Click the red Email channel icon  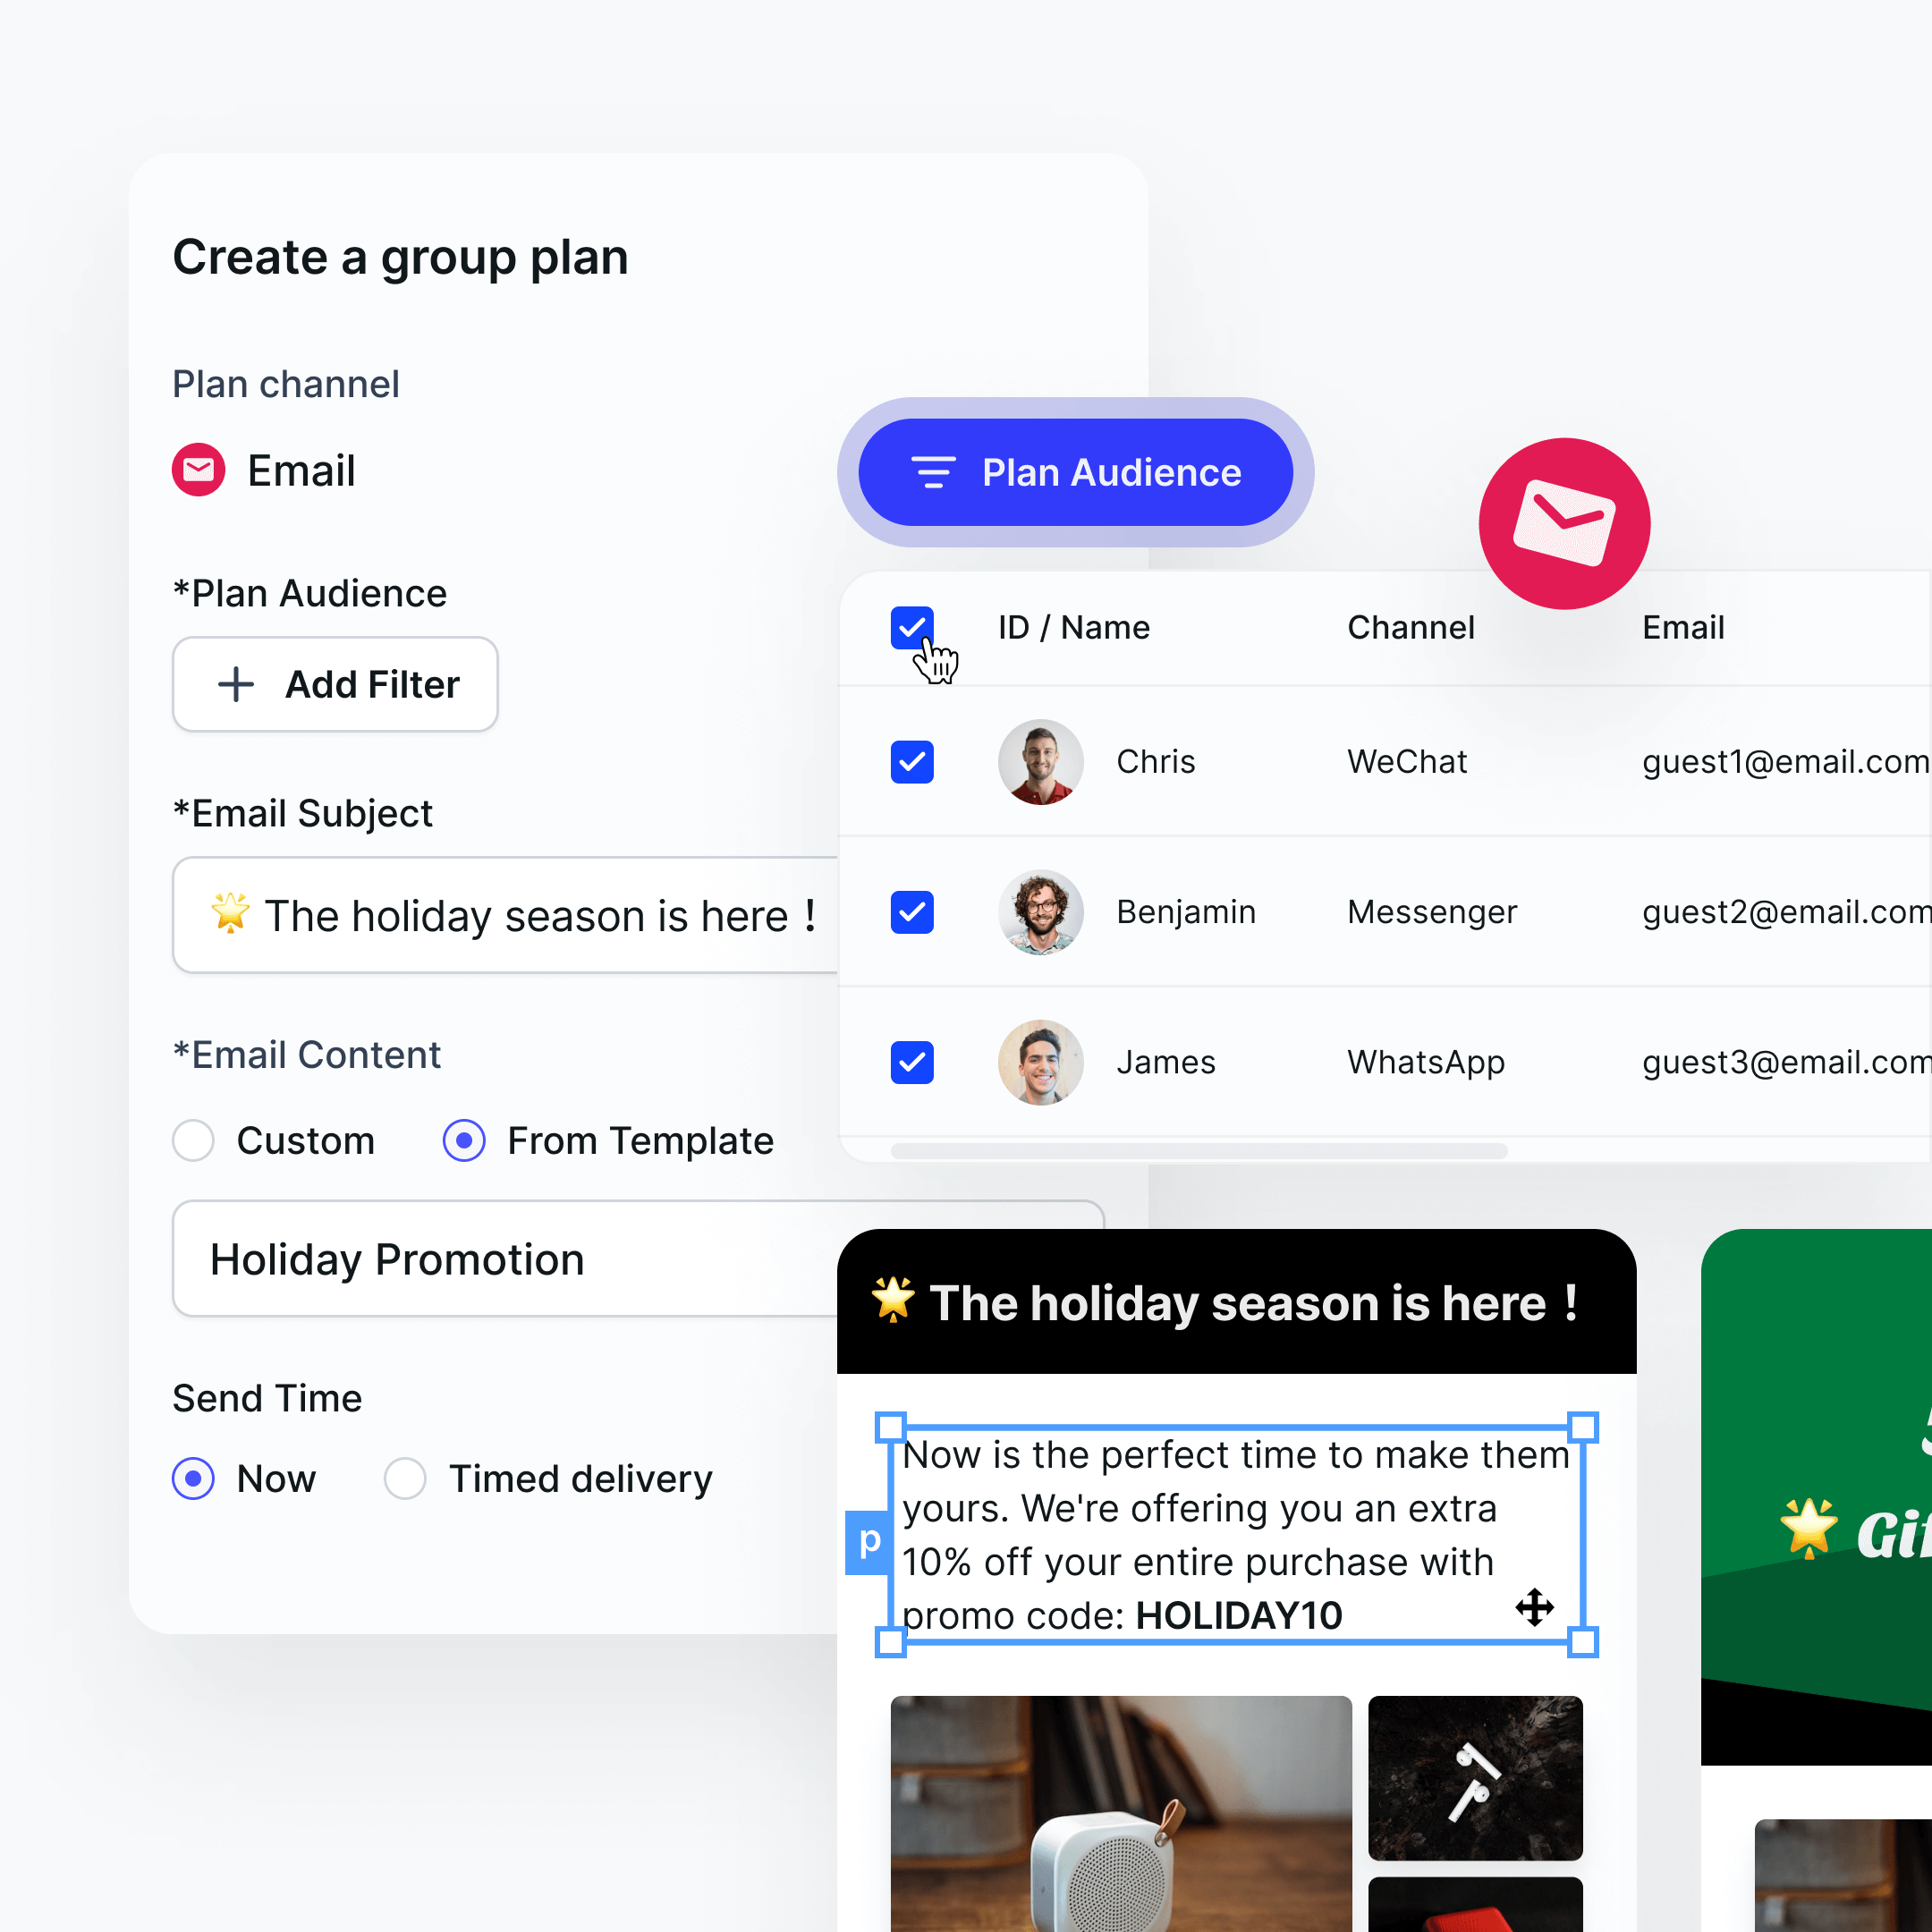[x=198, y=470]
